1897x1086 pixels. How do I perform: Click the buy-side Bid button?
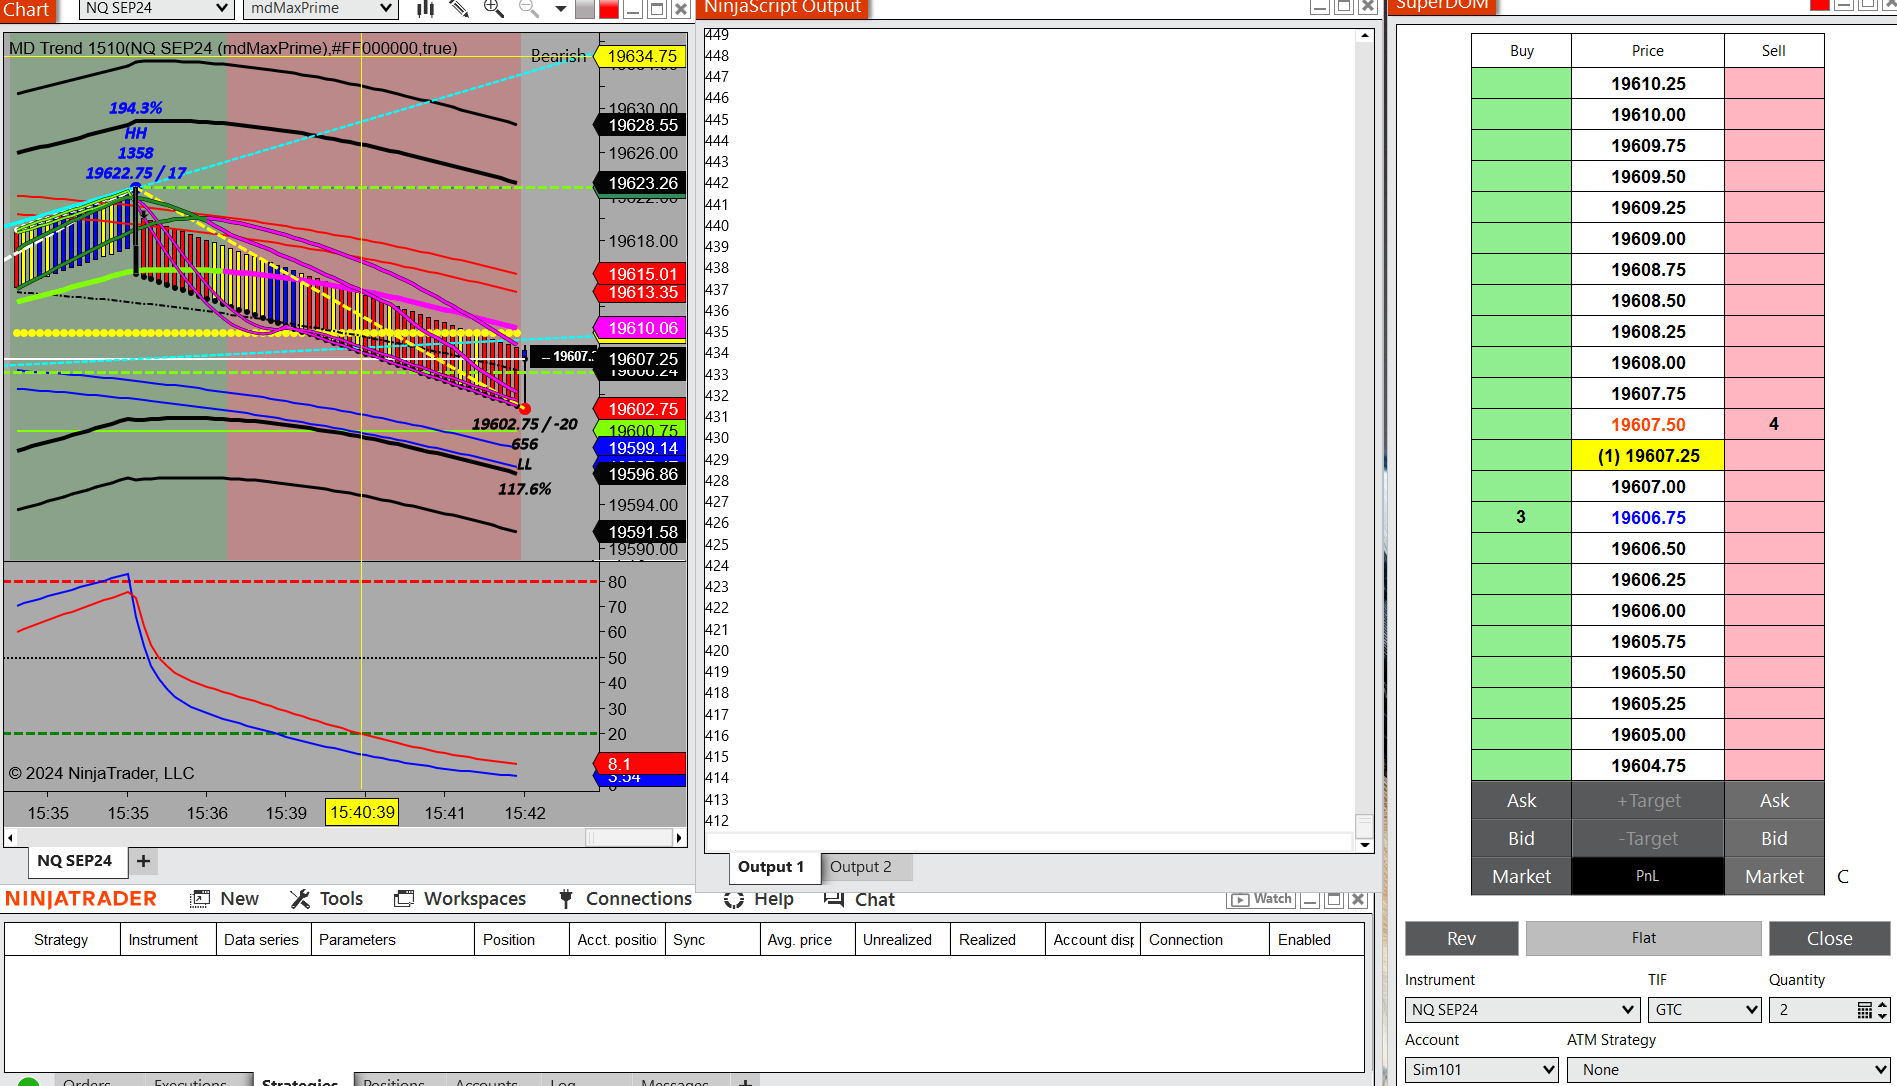(x=1521, y=839)
